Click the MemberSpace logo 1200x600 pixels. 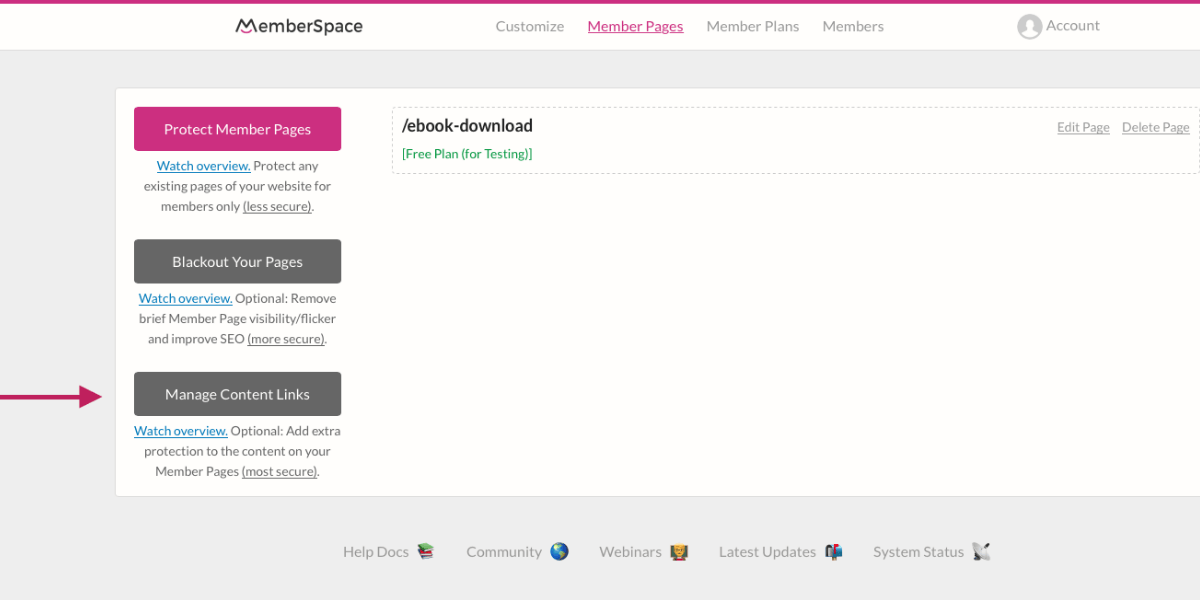pyautogui.click(x=299, y=26)
